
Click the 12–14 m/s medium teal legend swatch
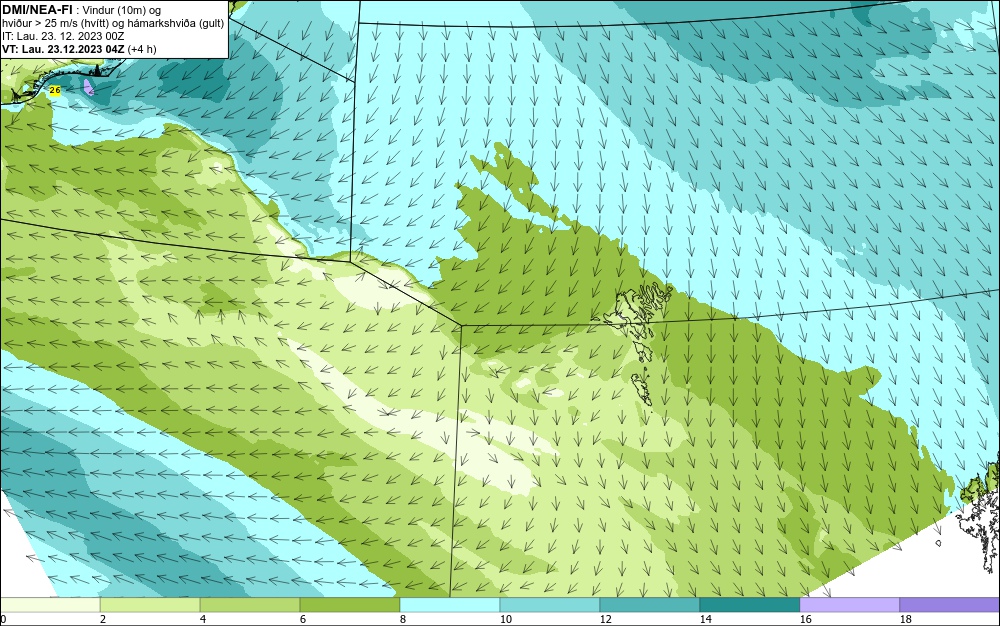649,604
